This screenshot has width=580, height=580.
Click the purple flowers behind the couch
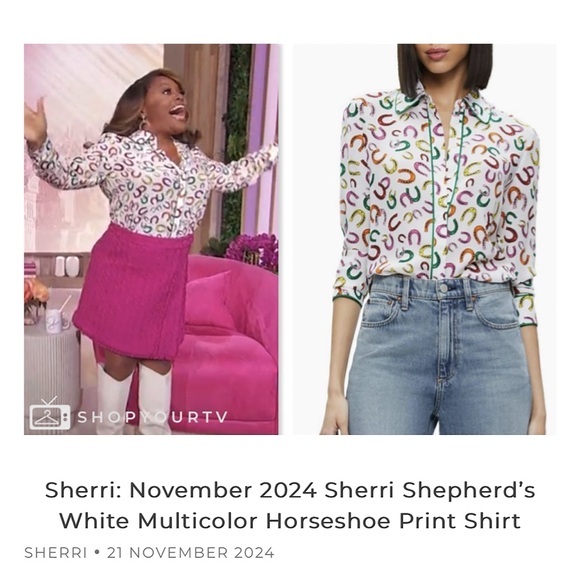coord(253,252)
